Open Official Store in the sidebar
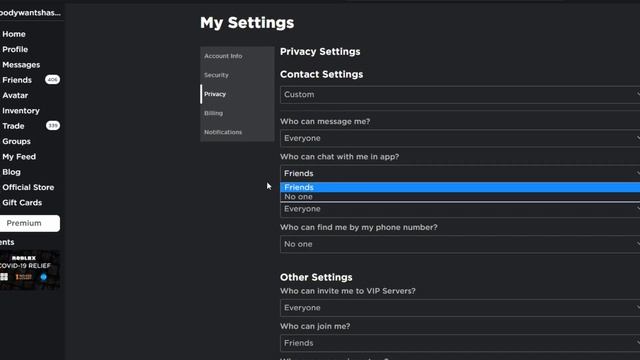The height and width of the screenshot is (360, 640). (28, 187)
